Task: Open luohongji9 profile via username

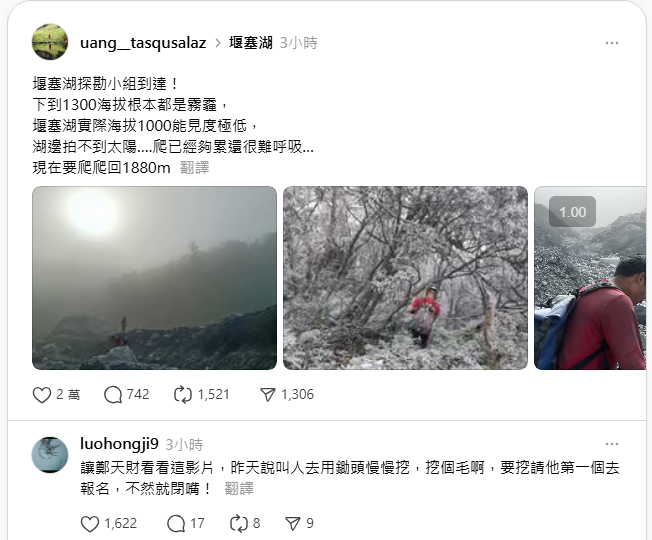Action: pos(119,444)
